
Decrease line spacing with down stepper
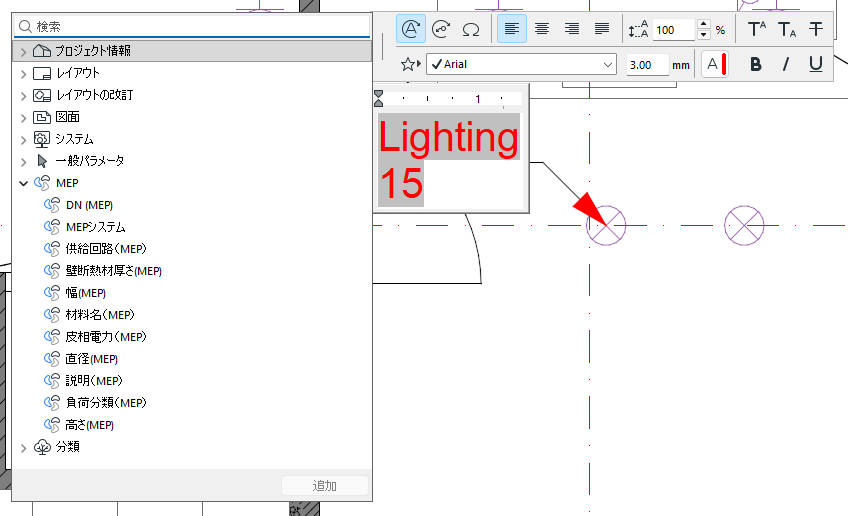pos(704,35)
